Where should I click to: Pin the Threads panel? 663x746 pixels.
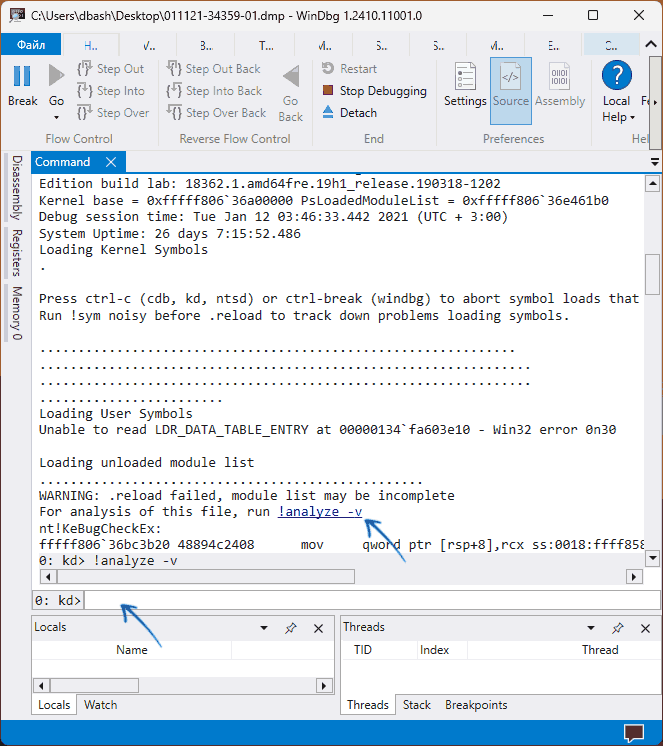pos(617,628)
